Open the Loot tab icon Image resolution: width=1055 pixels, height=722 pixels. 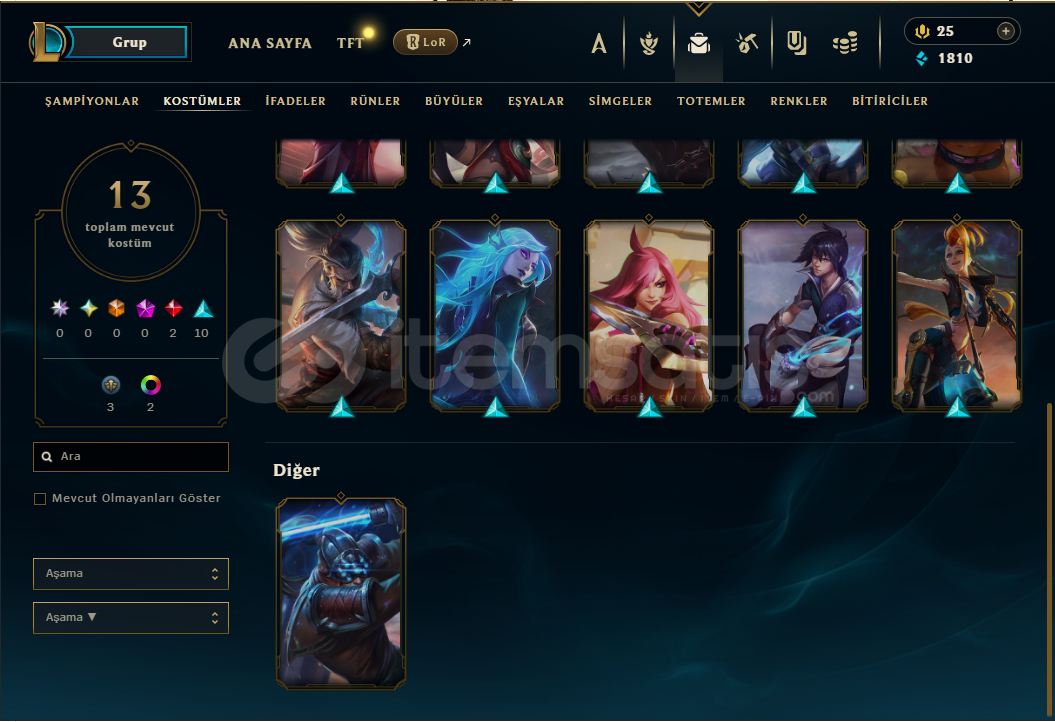[x=797, y=44]
